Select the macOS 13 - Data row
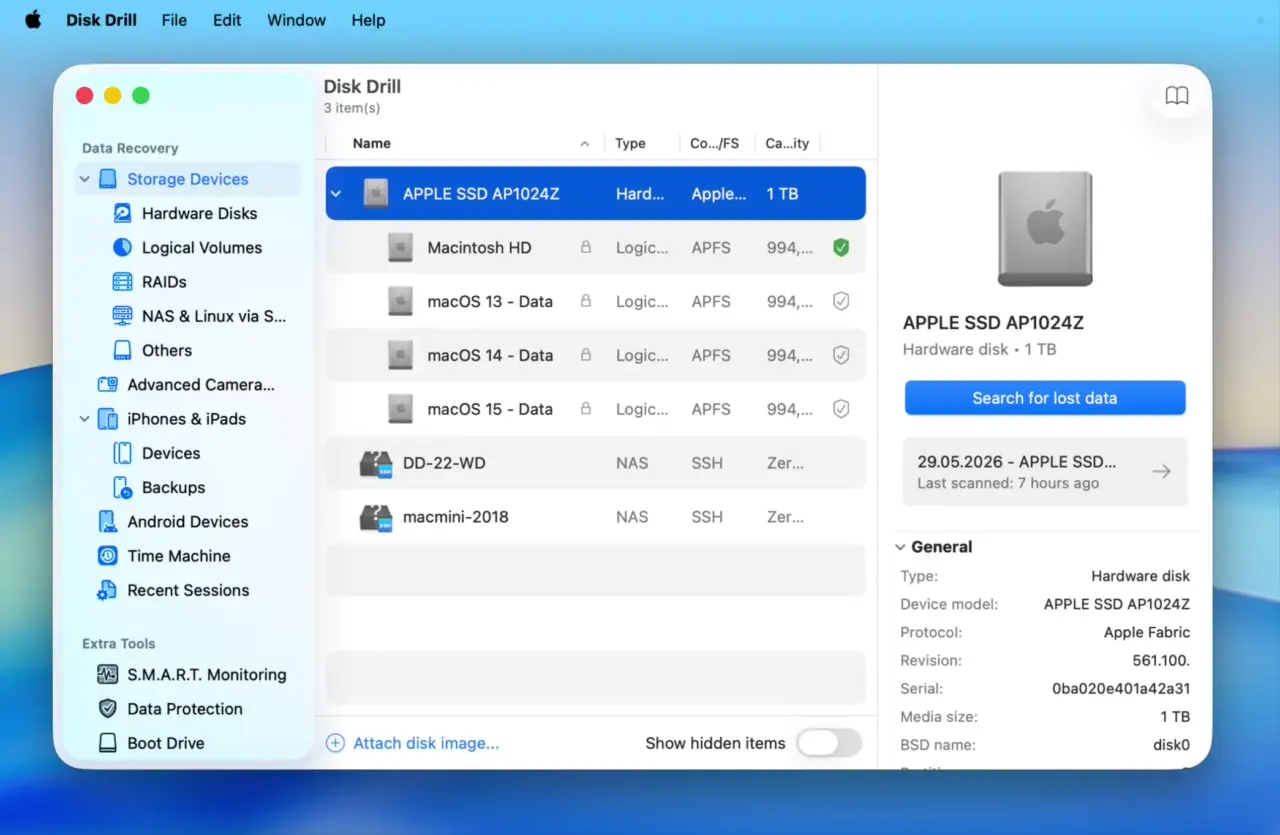The width and height of the screenshot is (1280, 835). (596, 301)
